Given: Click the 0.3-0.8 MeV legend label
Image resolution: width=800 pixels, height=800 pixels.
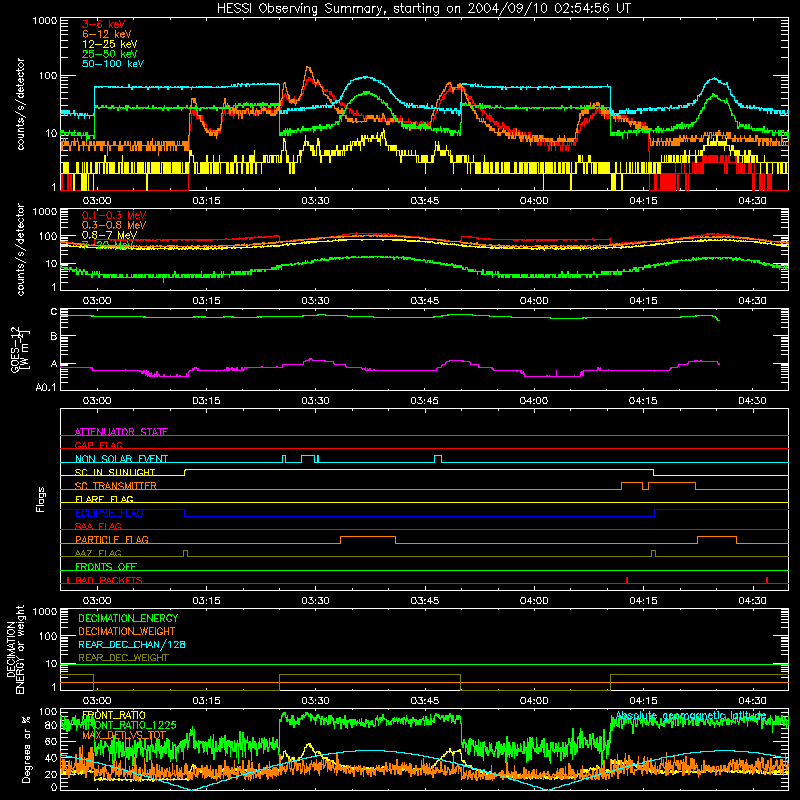Looking at the screenshot, I should 114,225.
